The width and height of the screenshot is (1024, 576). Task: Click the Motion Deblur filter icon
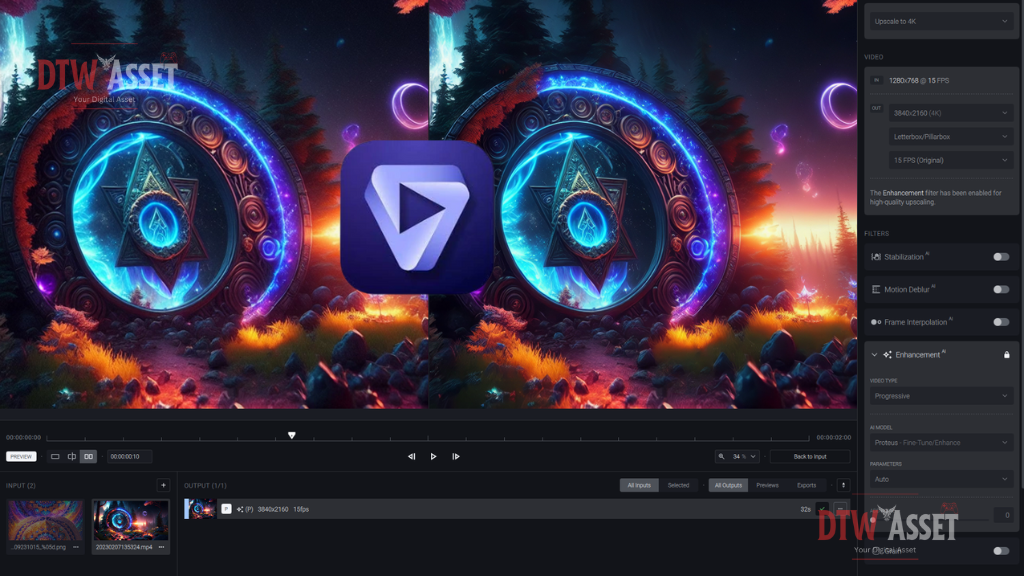tap(876, 289)
